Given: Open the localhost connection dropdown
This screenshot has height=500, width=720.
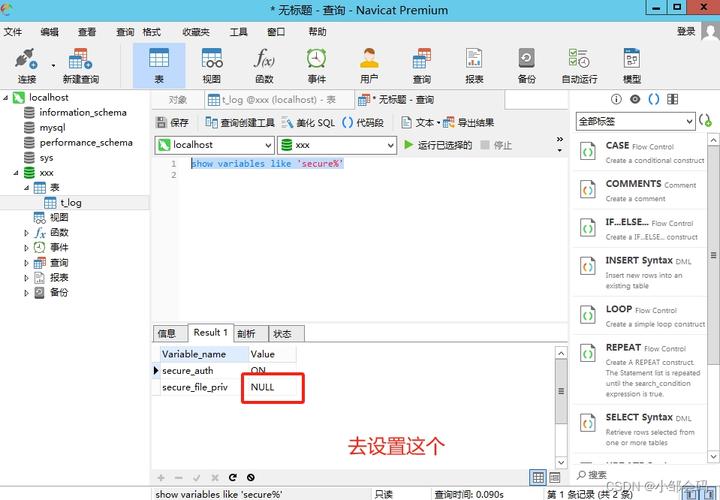Looking at the screenshot, I should 214,145.
